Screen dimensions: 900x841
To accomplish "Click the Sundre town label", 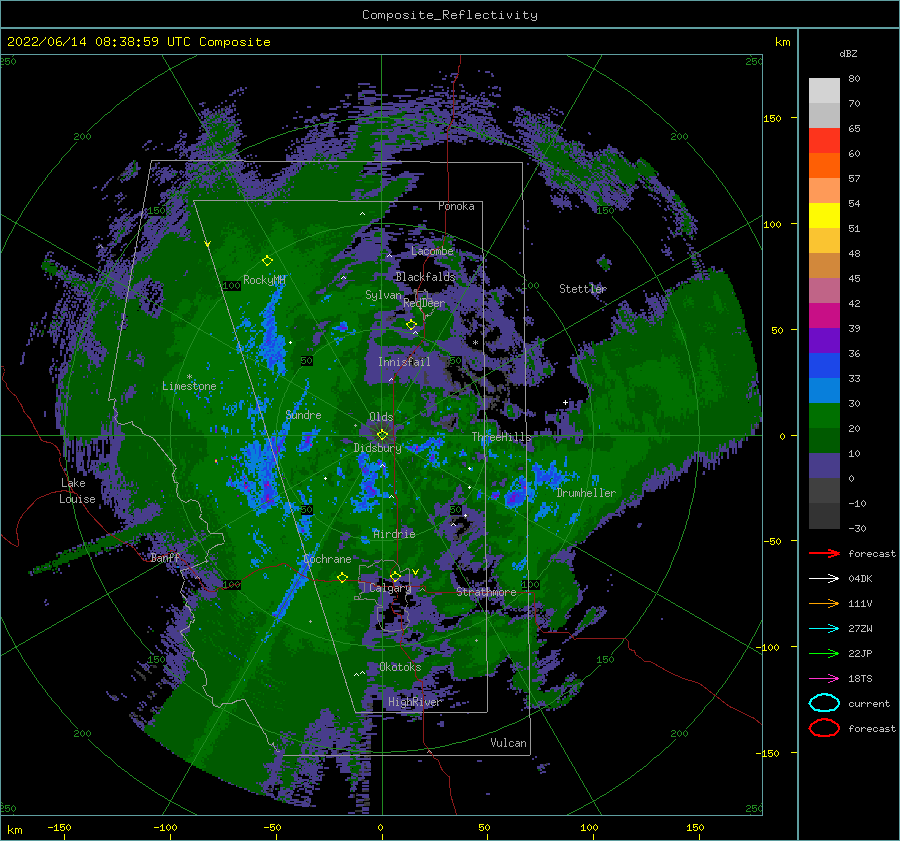I will [x=303, y=415].
